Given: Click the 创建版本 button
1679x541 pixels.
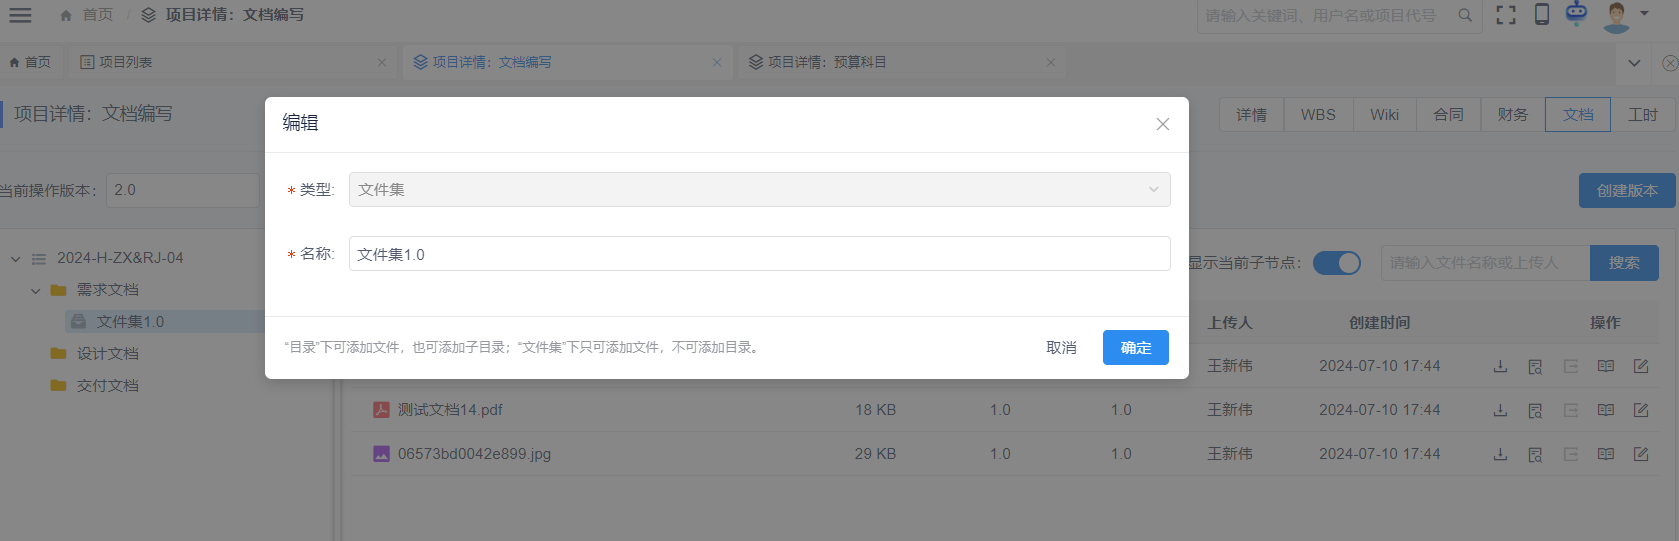Looking at the screenshot, I should (x=1627, y=190).
